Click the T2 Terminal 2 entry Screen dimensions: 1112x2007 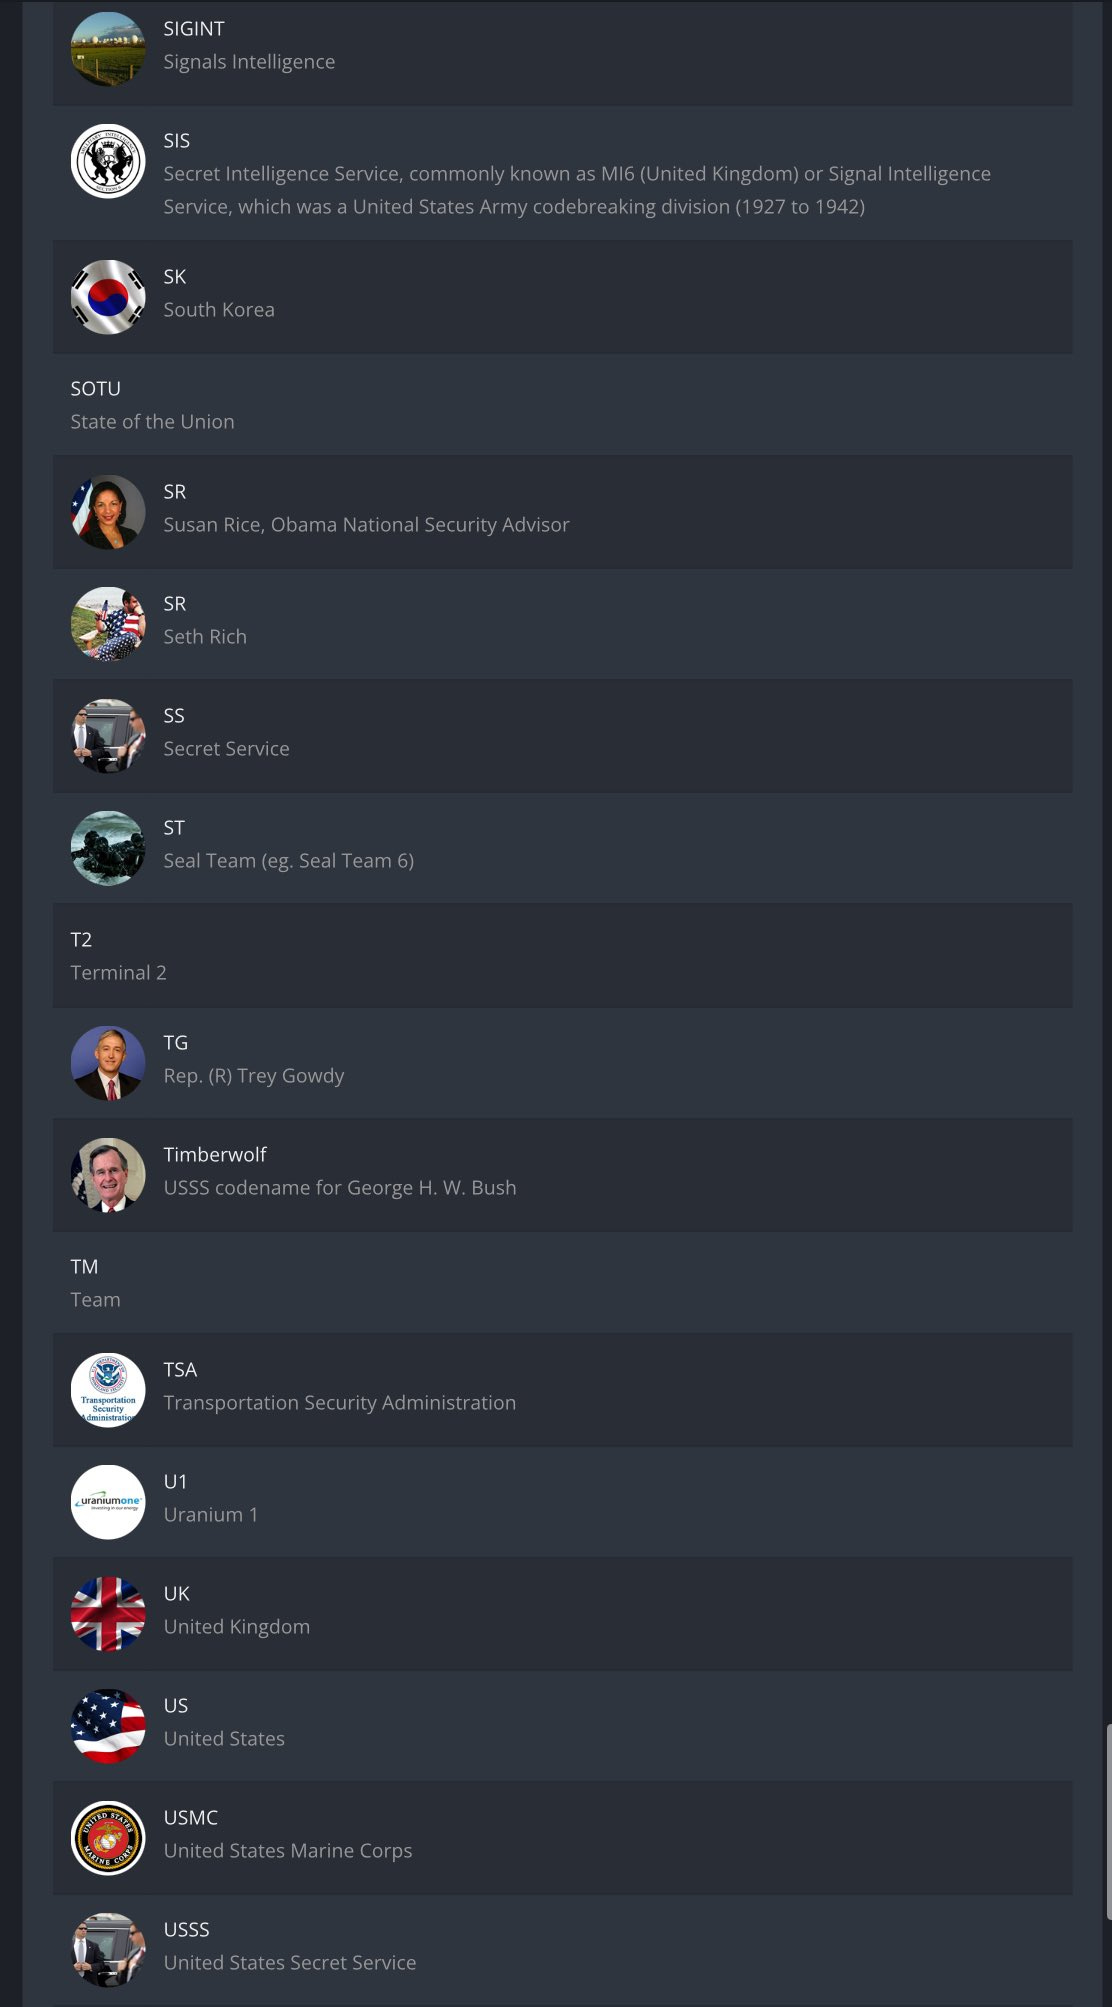tap(563, 956)
